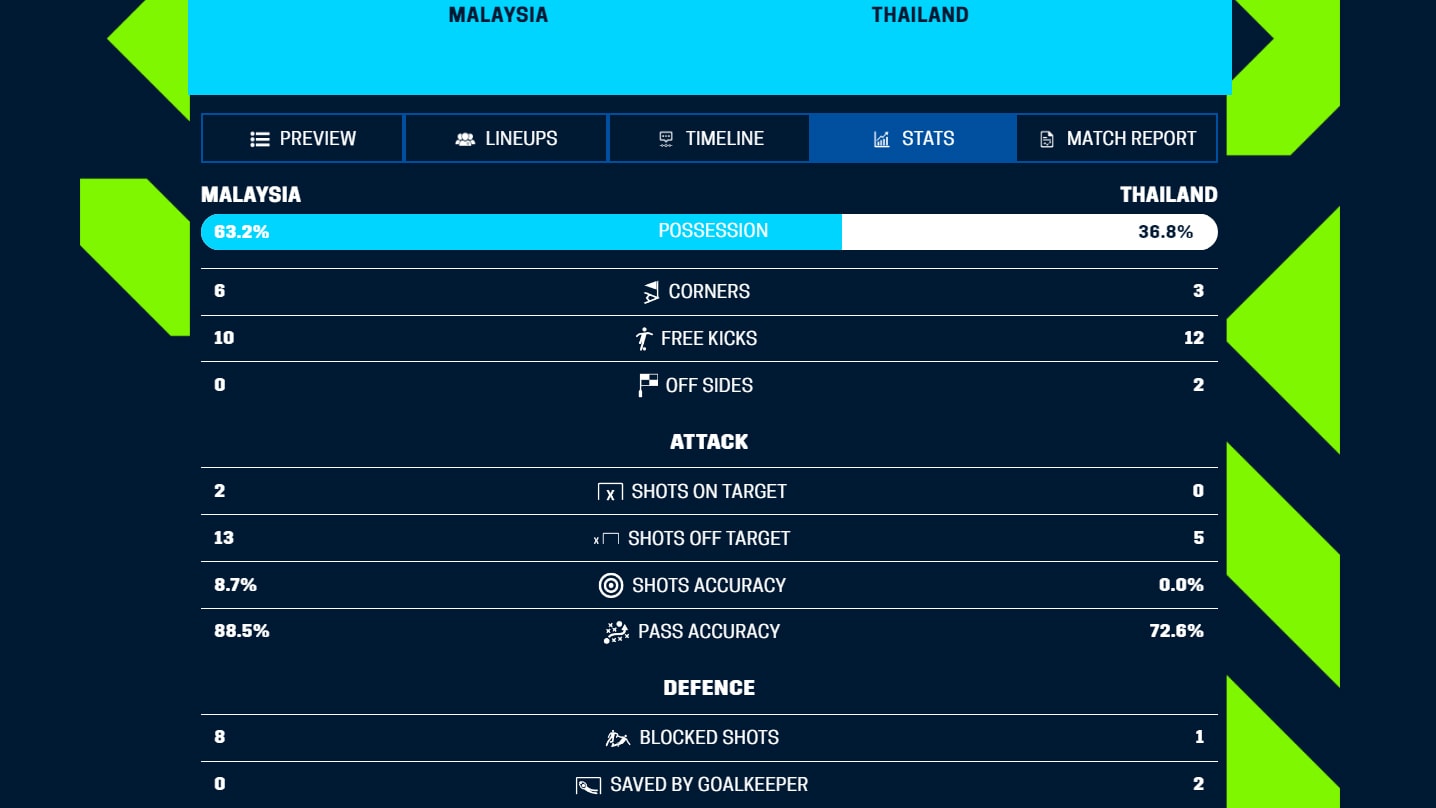This screenshot has width=1436, height=808.
Task: Click the BLOCKED SHOTS label
Action: pos(709,738)
